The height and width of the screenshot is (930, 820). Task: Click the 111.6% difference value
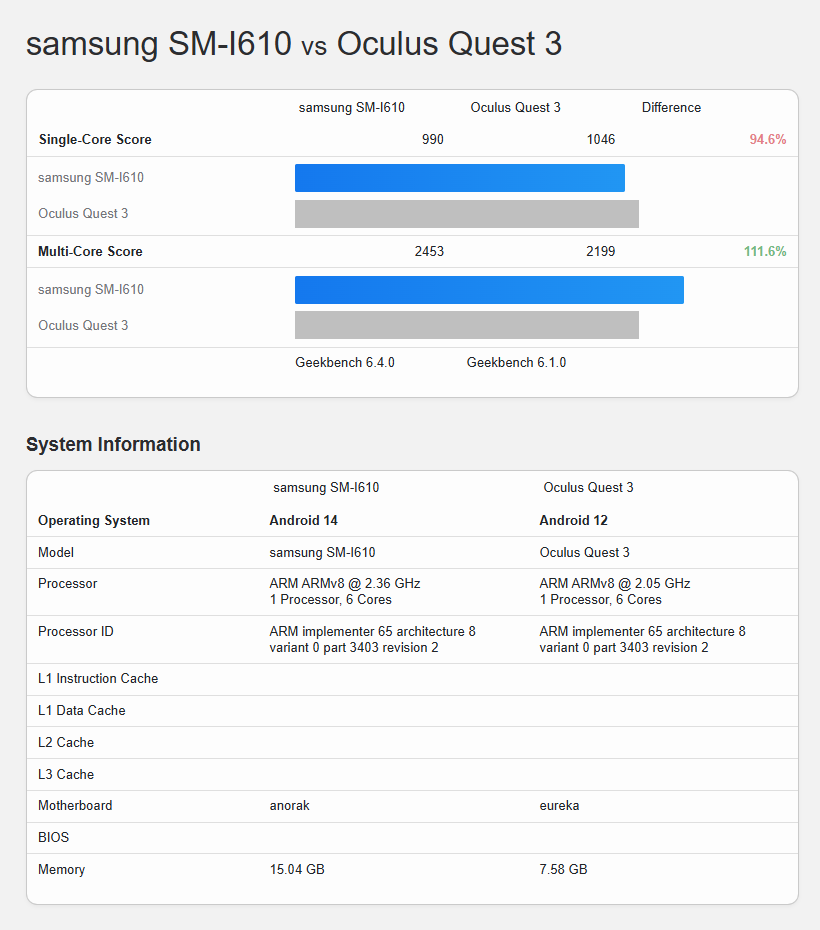pyautogui.click(x=765, y=251)
